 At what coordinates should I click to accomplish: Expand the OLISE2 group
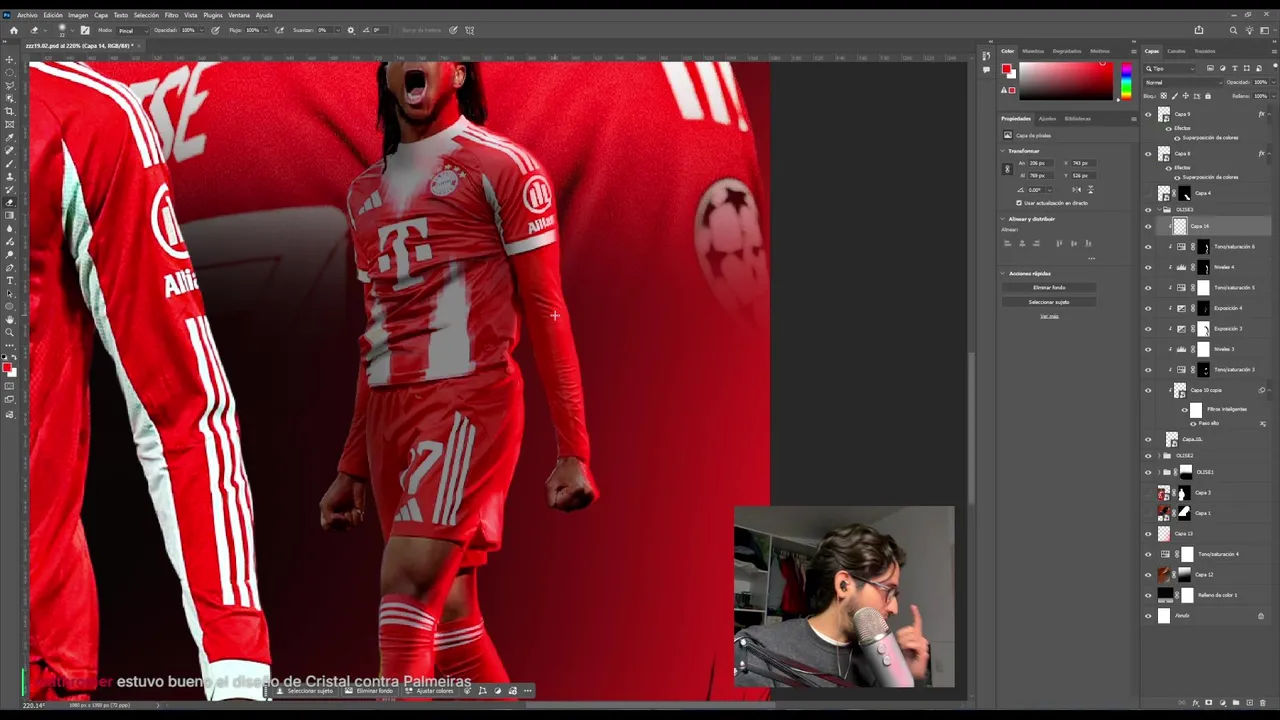[x=1158, y=456]
